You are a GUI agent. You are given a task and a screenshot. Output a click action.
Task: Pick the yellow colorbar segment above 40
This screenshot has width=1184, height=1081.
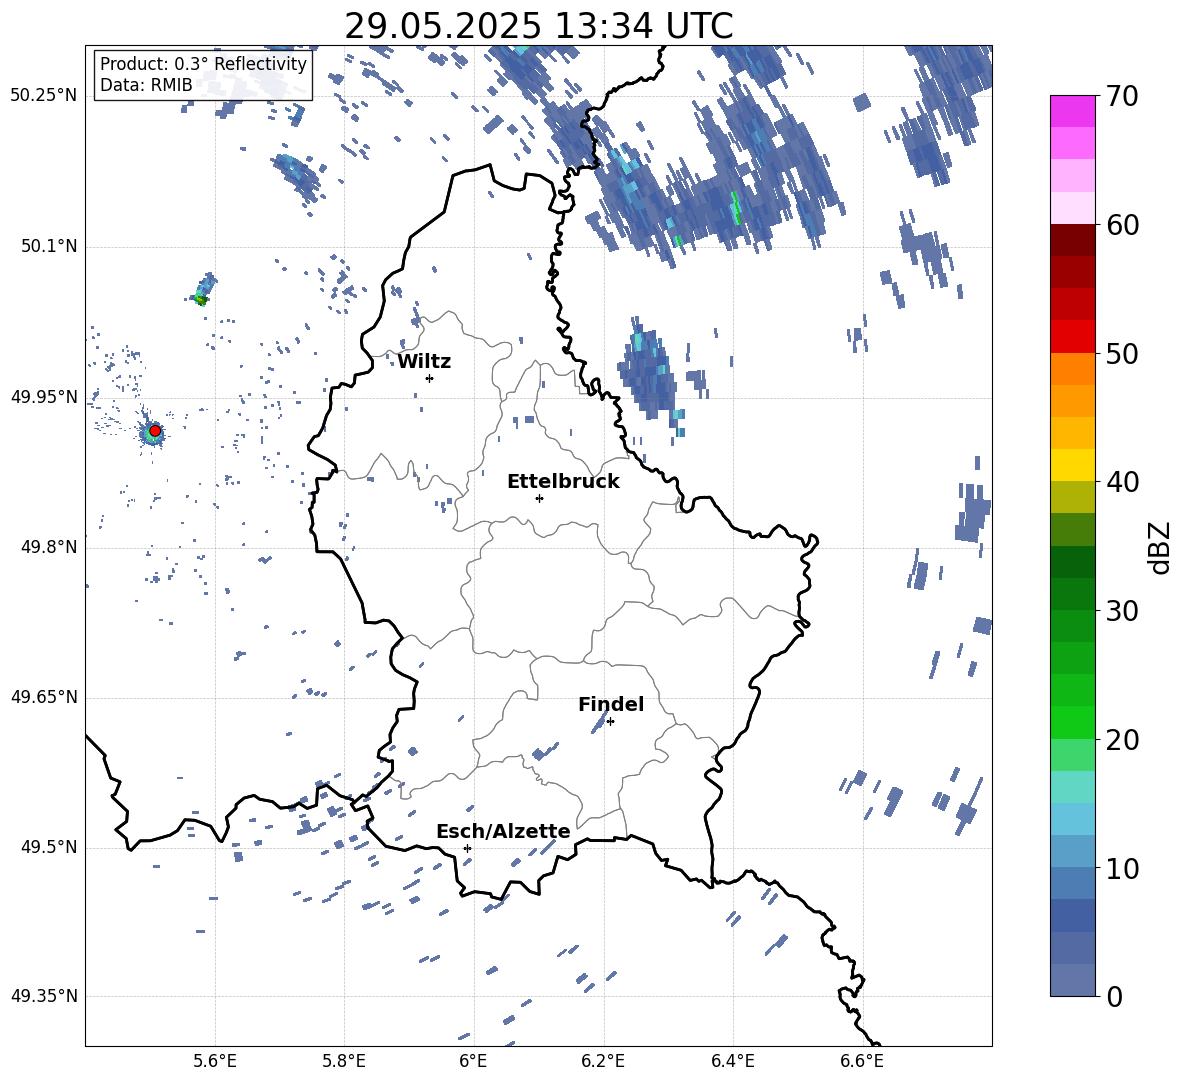(x=1072, y=465)
